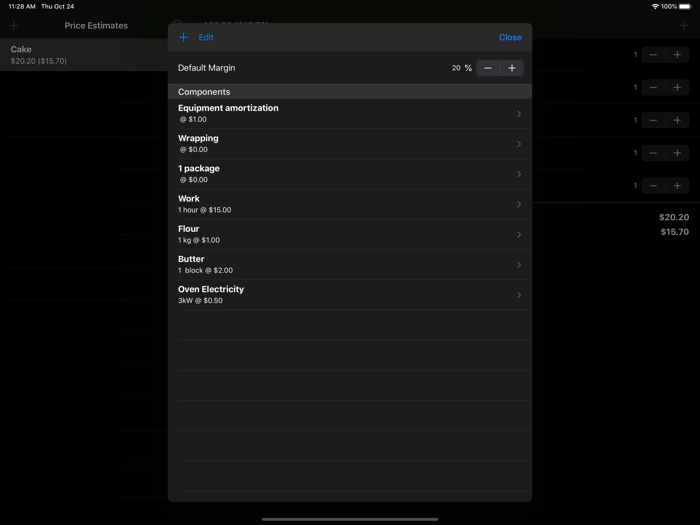Add a new price estimate in sidebar

coord(14,25)
